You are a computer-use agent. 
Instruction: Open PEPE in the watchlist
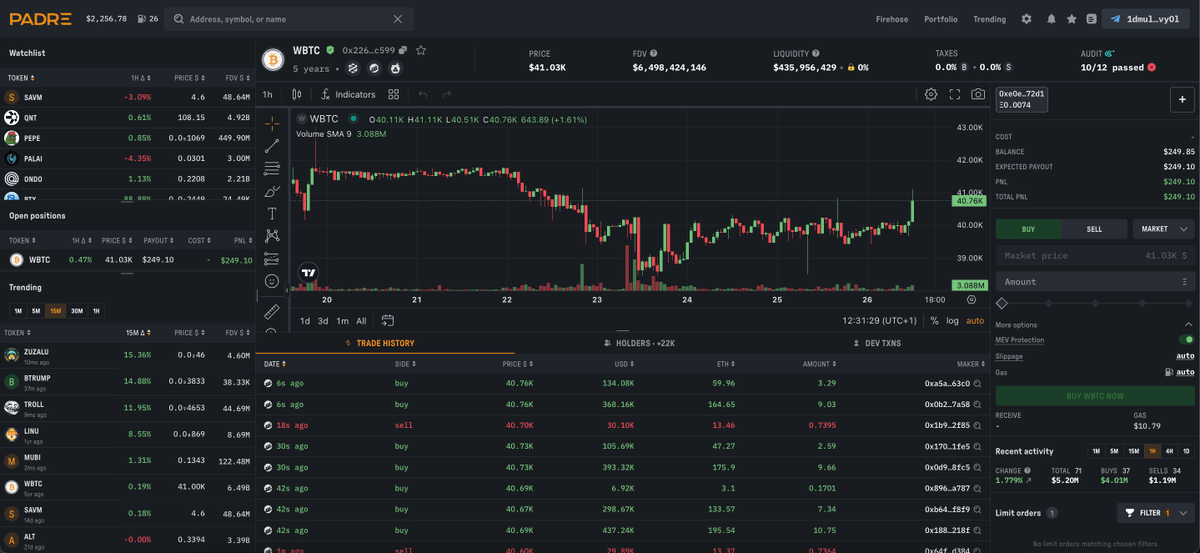click(x=127, y=138)
